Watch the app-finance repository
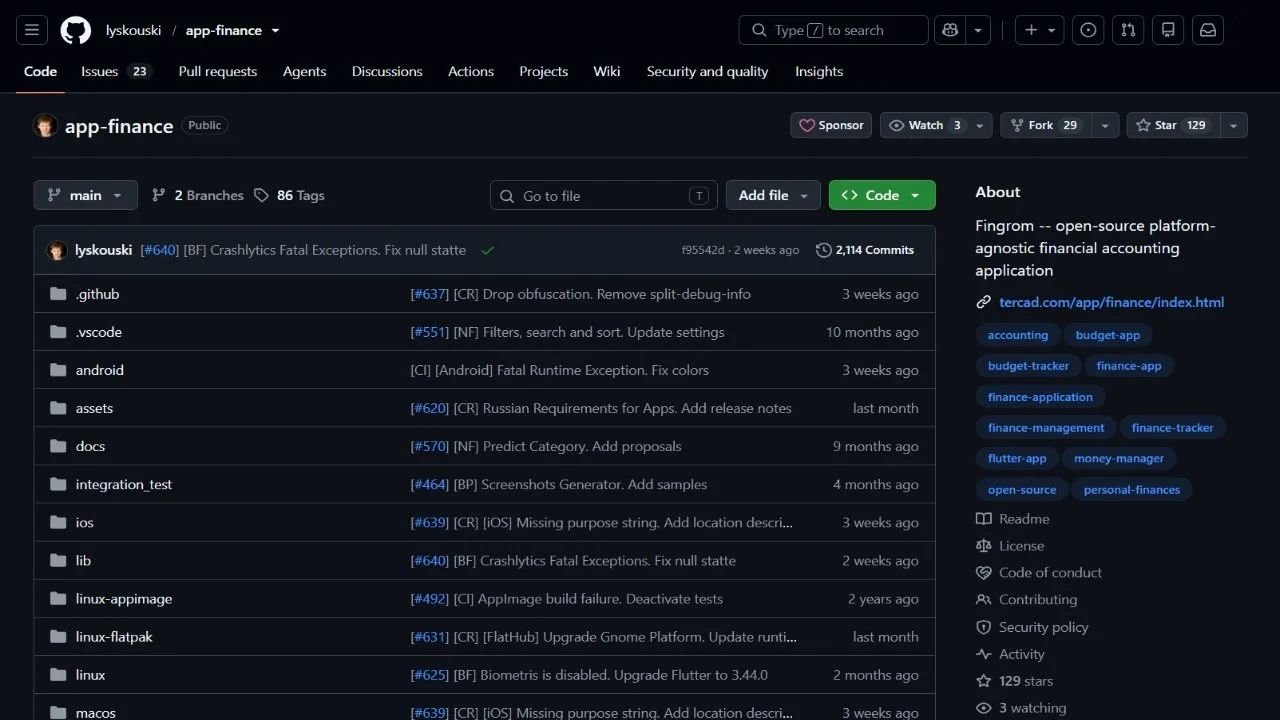 [926, 125]
